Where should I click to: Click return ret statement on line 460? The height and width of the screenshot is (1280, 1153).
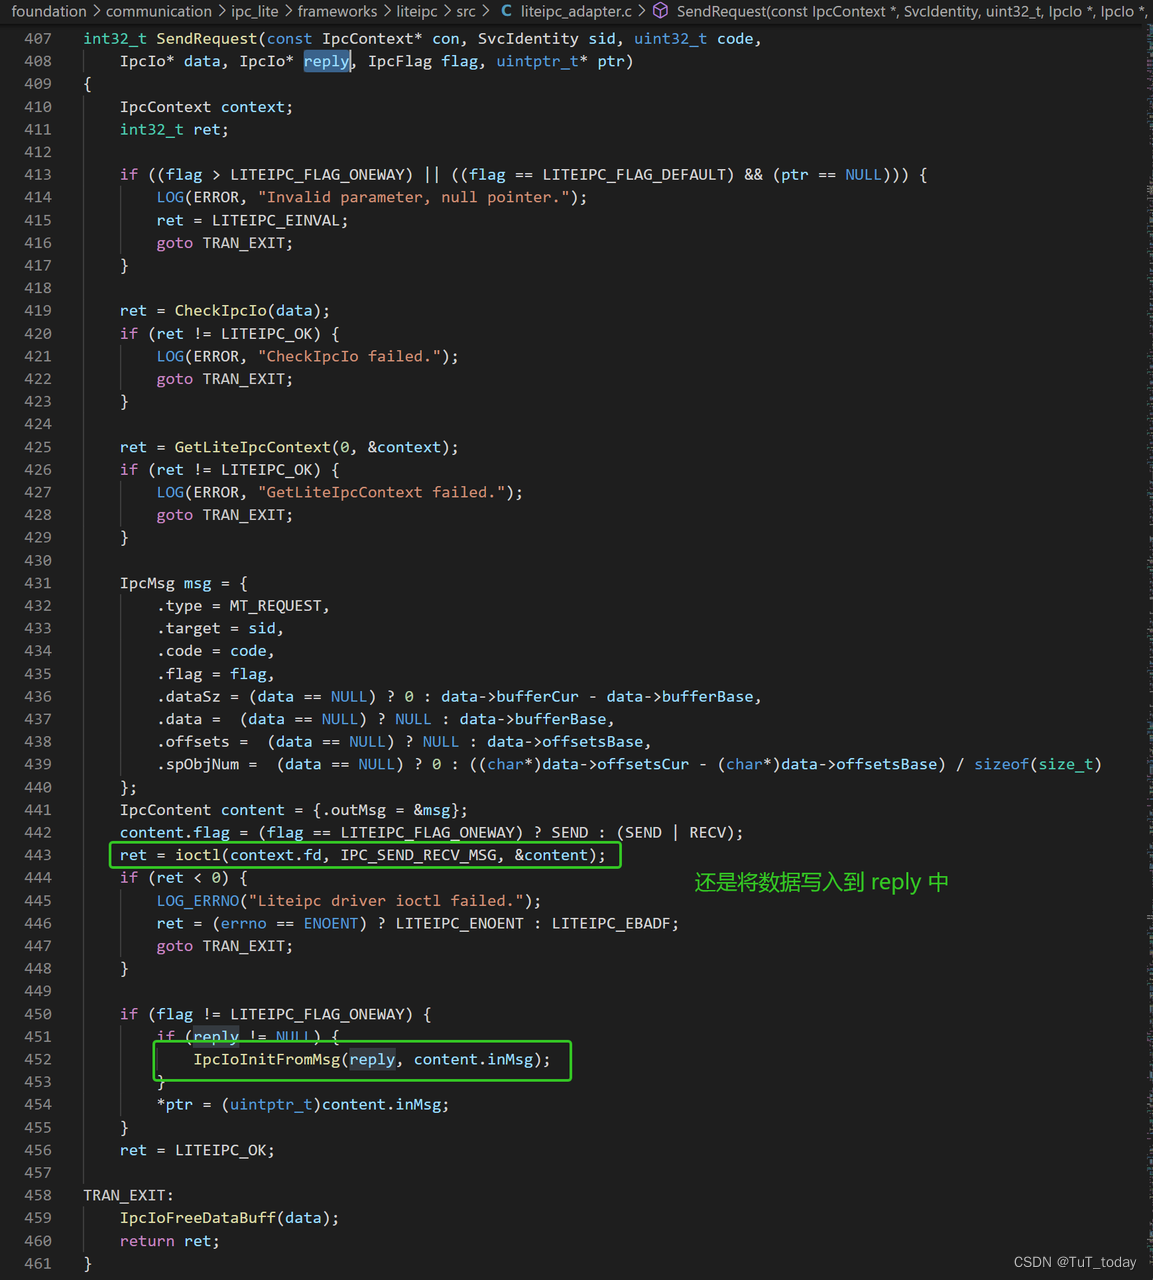[x=170, y=1241]
